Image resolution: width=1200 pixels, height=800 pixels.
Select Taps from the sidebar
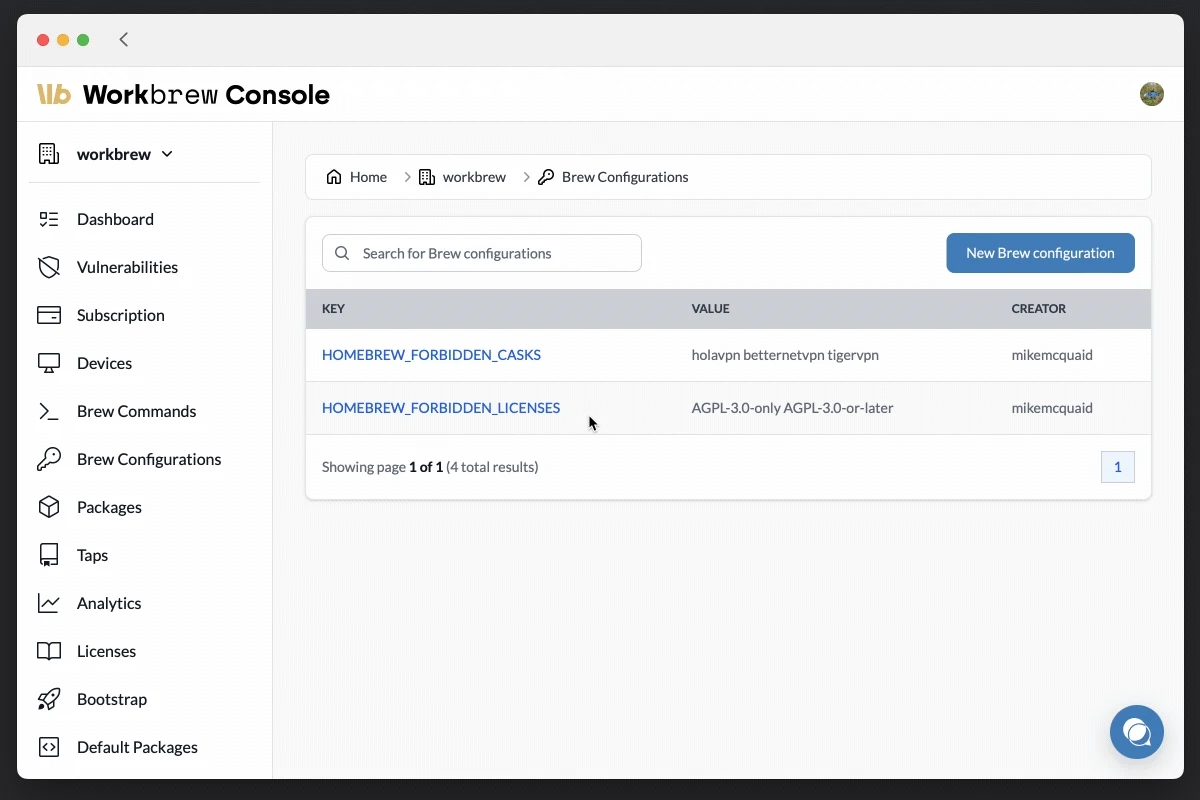pos(92,555)
